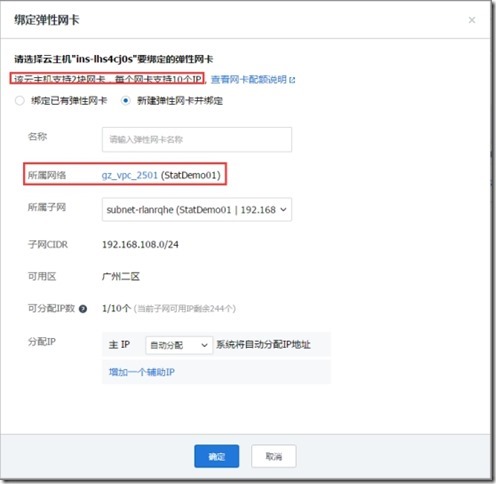The height and width of the screenshot is (484, 496).
Task: Cancel with the 取消 button
Action: pos(274,456)
